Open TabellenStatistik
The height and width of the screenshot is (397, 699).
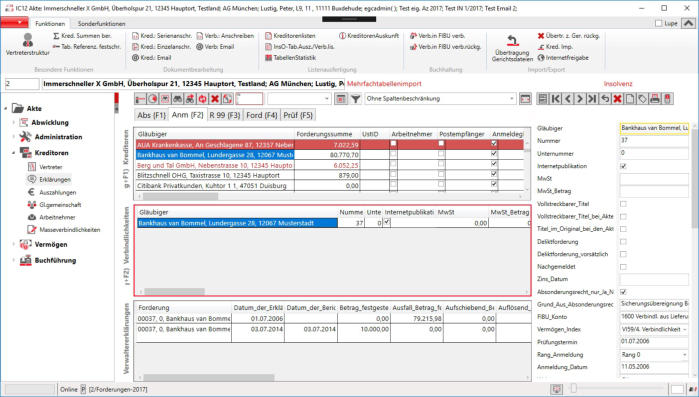pos(291,57)
